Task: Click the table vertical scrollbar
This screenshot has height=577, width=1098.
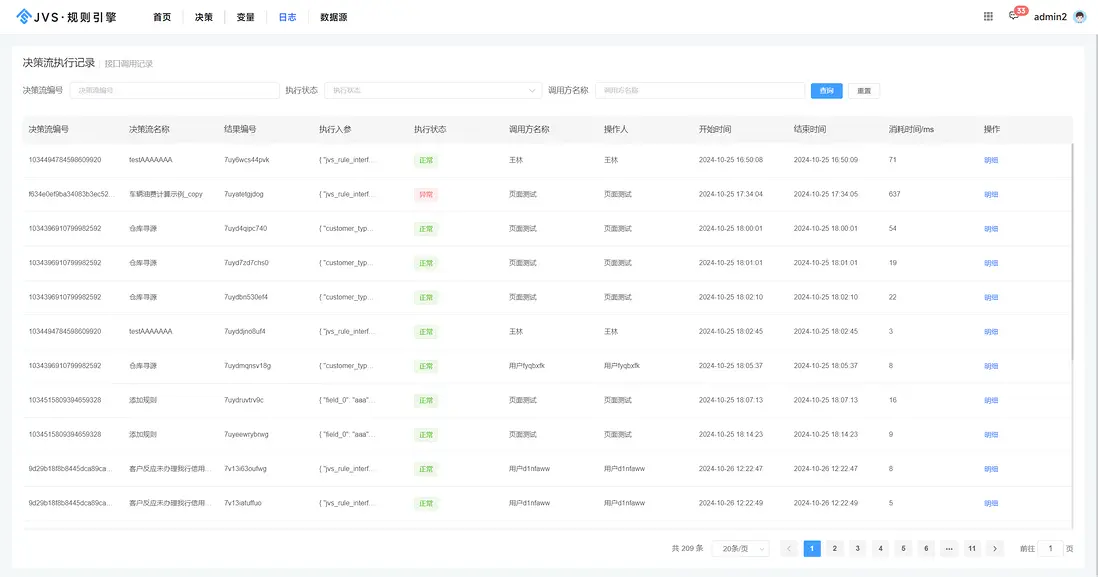Action: pos(1071,252)
